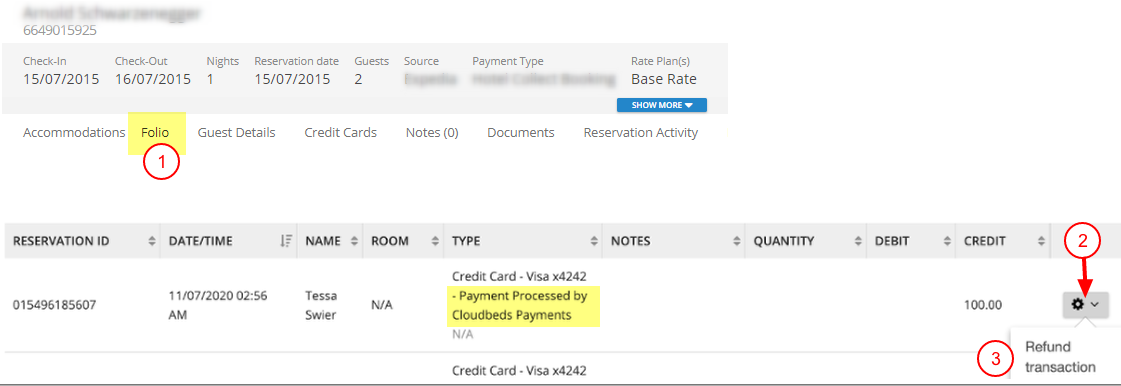
Task: Open the Guest Details tab
Action: click(237, 132)
